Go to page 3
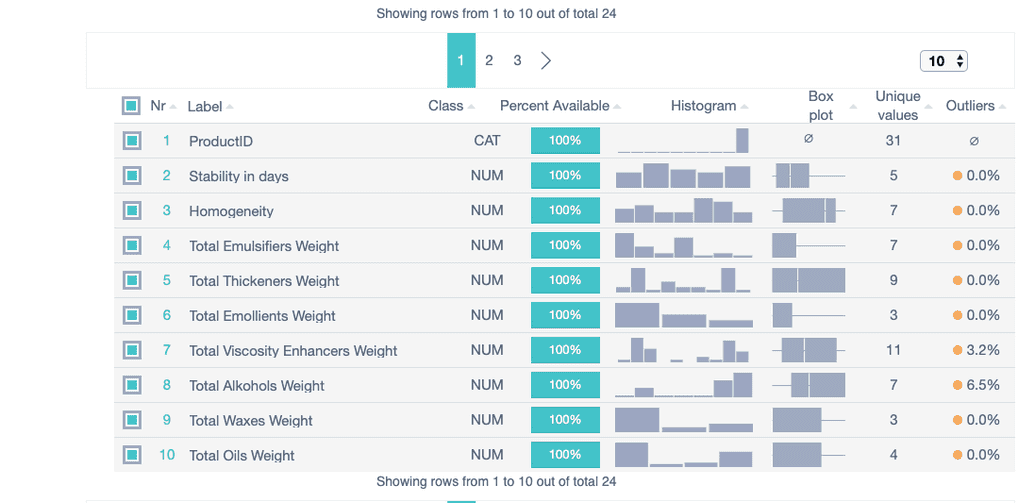Viewport: 1035px width, 503px height. [518, 61]
